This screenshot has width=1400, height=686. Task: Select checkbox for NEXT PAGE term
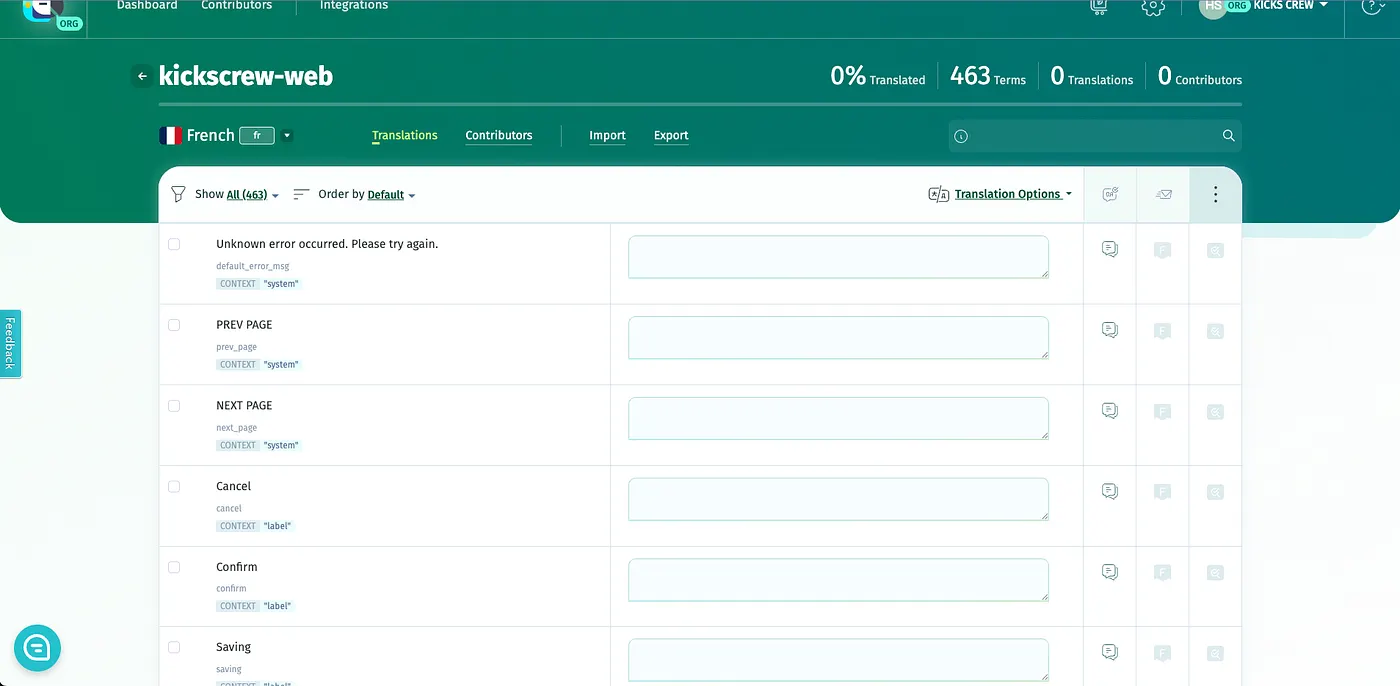174,406
